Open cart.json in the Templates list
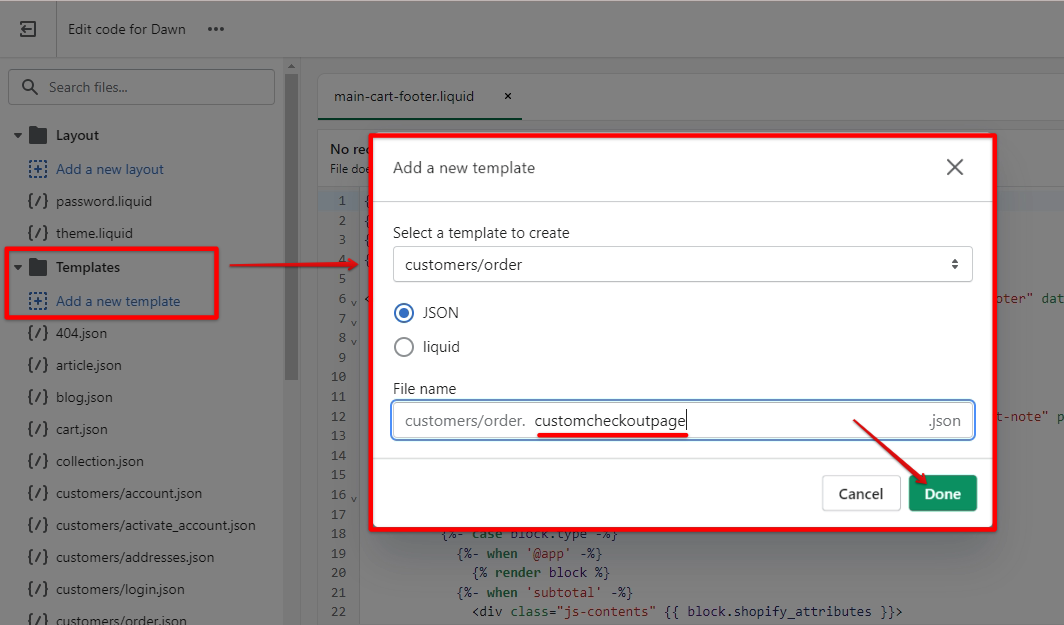This screenshot has width=1064, height=625. click(81, 429)
